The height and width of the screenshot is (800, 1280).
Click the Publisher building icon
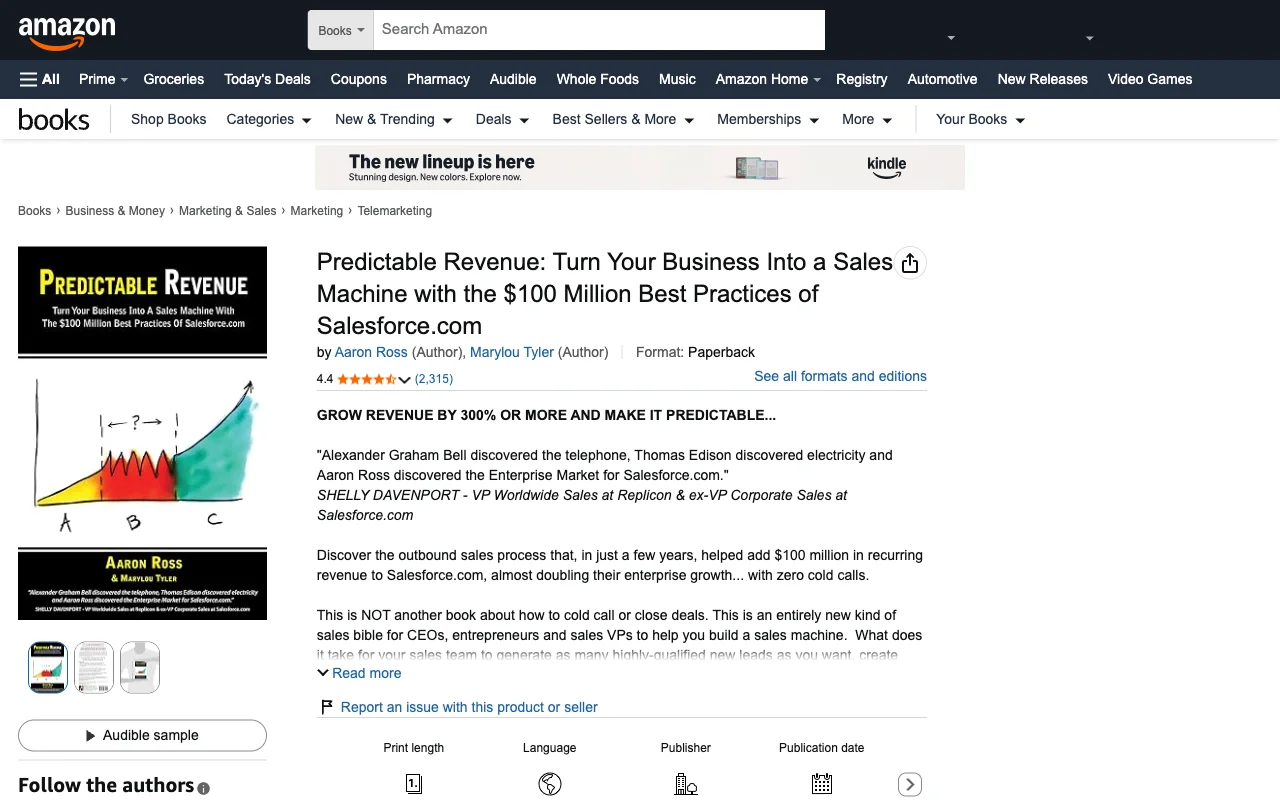coord(686,784)
